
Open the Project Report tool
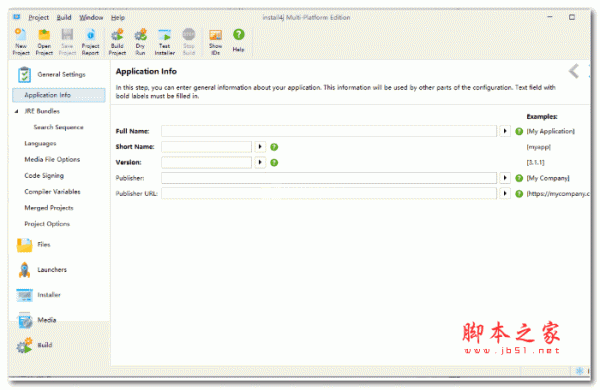(90, 42)
